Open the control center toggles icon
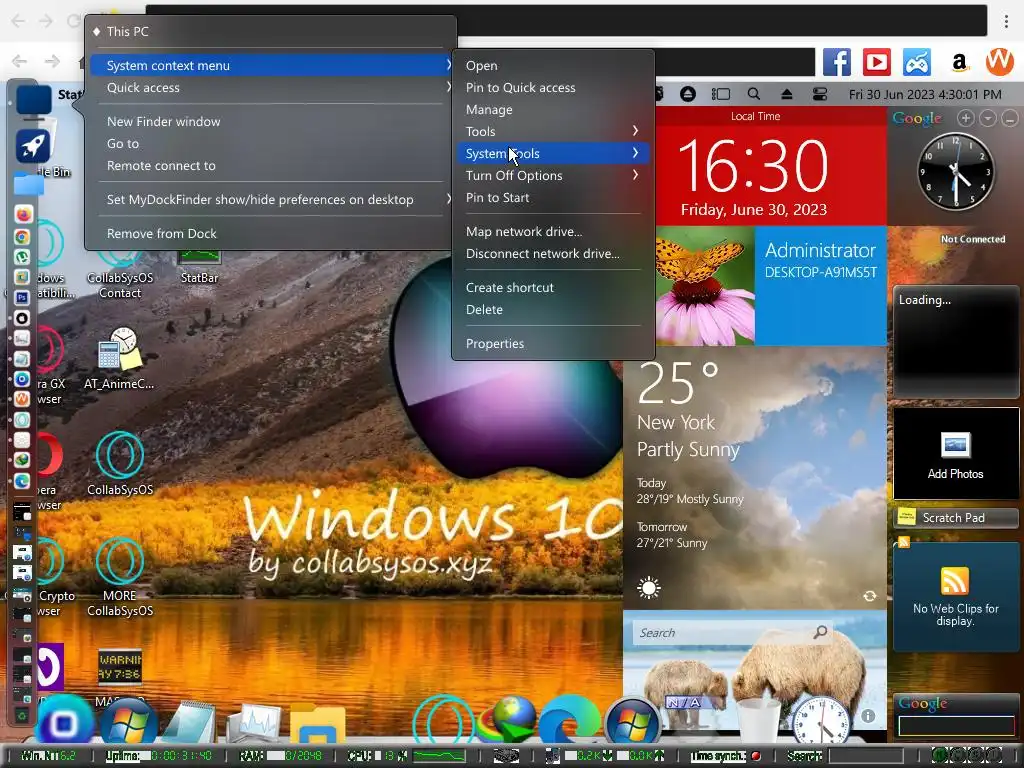Viewport: 1024px width, 768px height. pyautogui.click(x=820, y=94)
